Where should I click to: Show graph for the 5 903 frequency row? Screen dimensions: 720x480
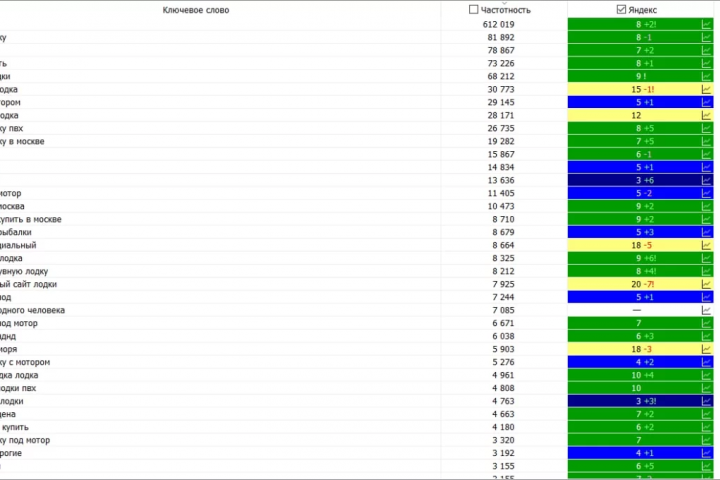click(x=706, y=349)
